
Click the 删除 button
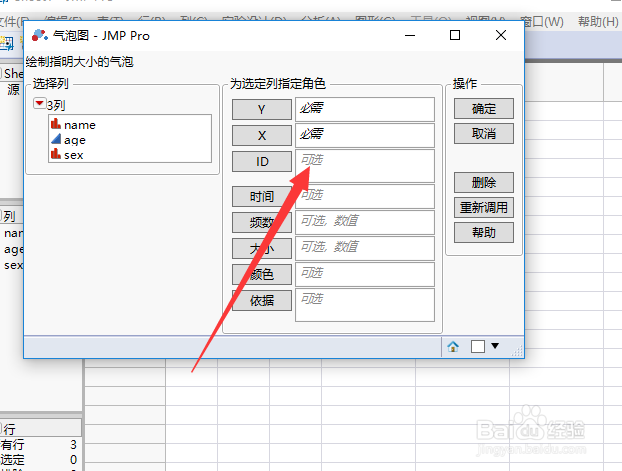point(484,183)
